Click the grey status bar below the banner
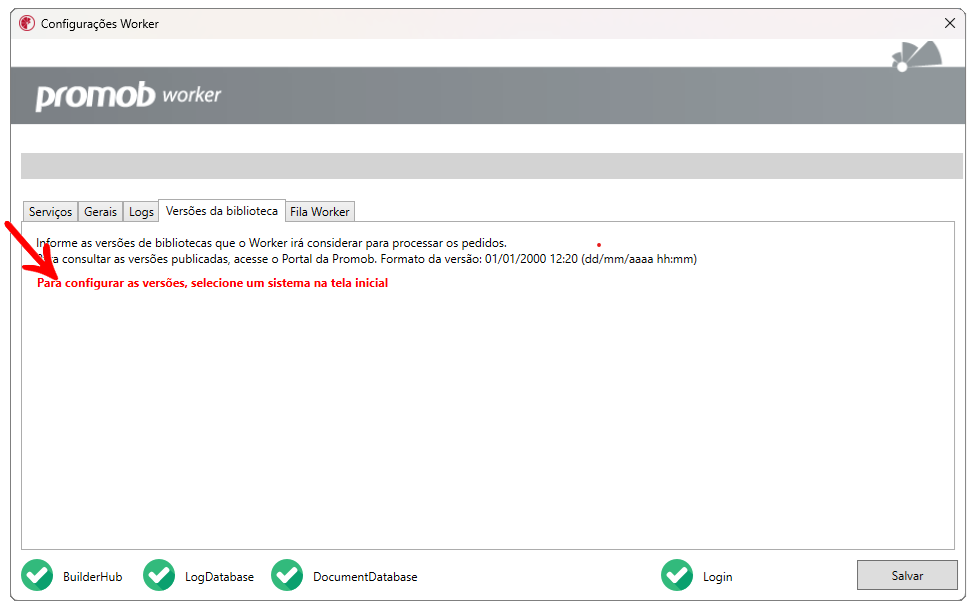Viewport: 973px width, 610px height. [492, 166]
